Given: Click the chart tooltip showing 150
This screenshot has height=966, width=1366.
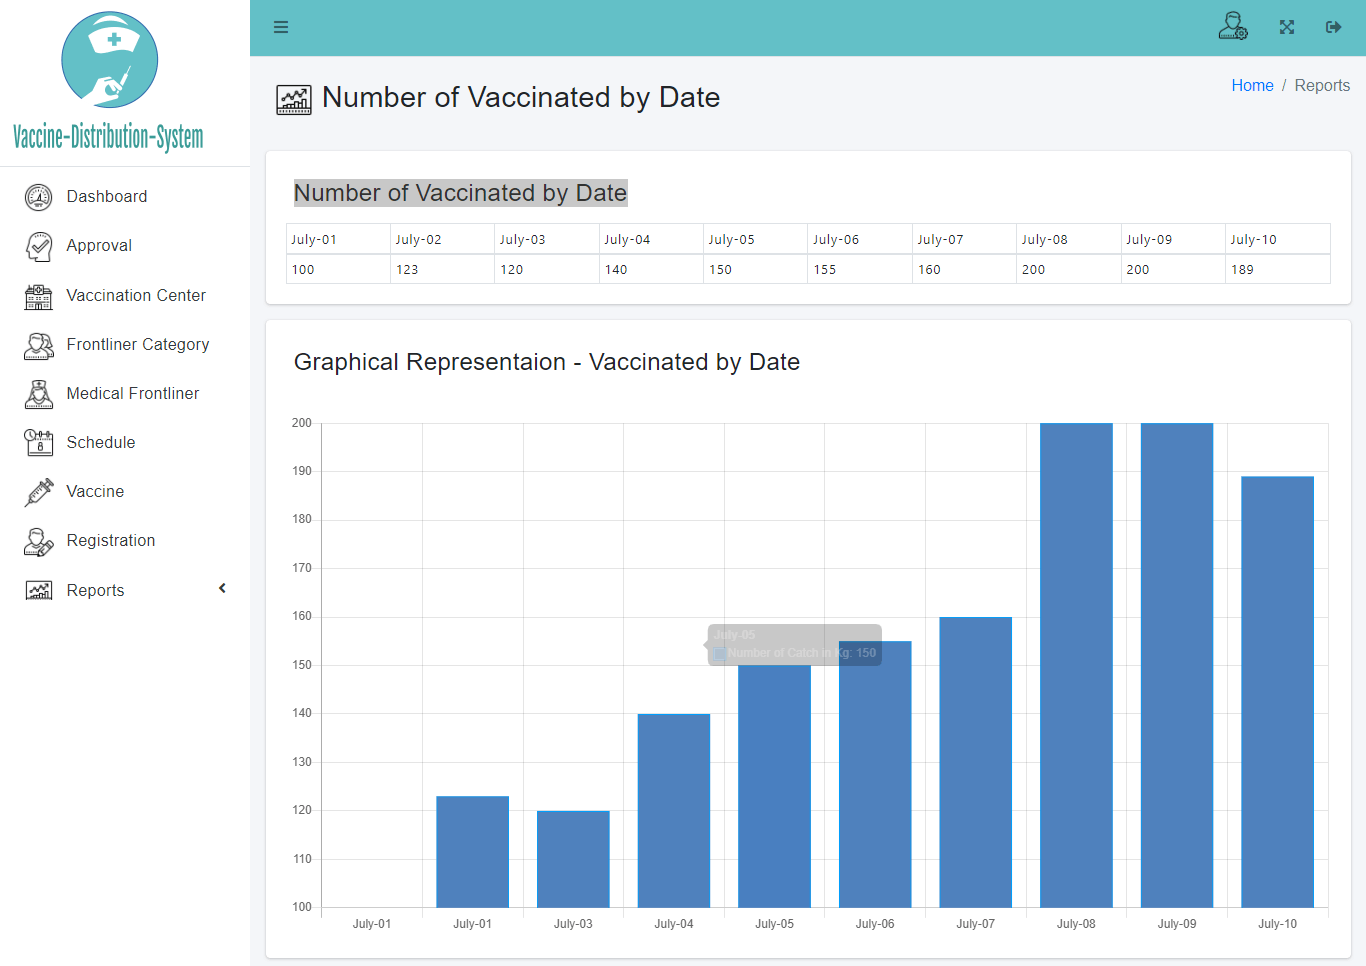Looking at the screenshot, I should click(x=795, y=645).
